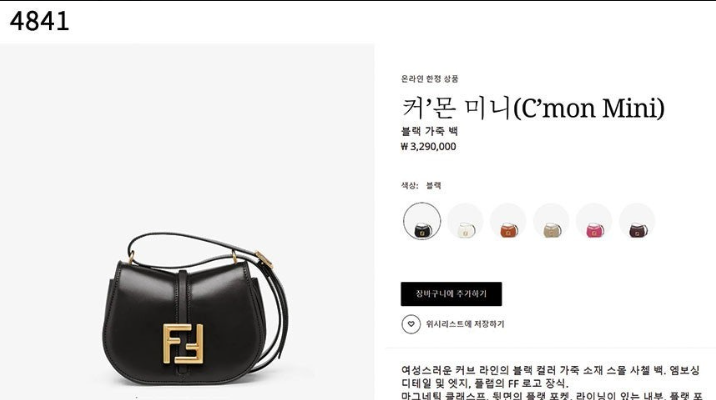This screenshot has height=400, width=716.
Task: Click the description line starting 마그네틱 클래스프
Action: (x=552, y=395)
